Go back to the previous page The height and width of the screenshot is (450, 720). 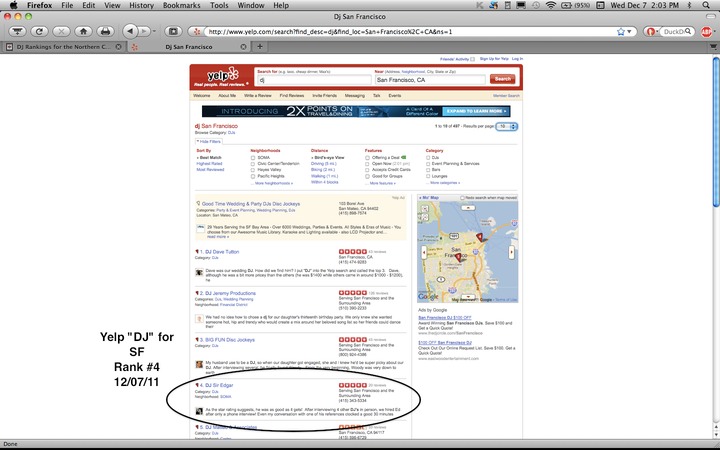tap(130, 31)
